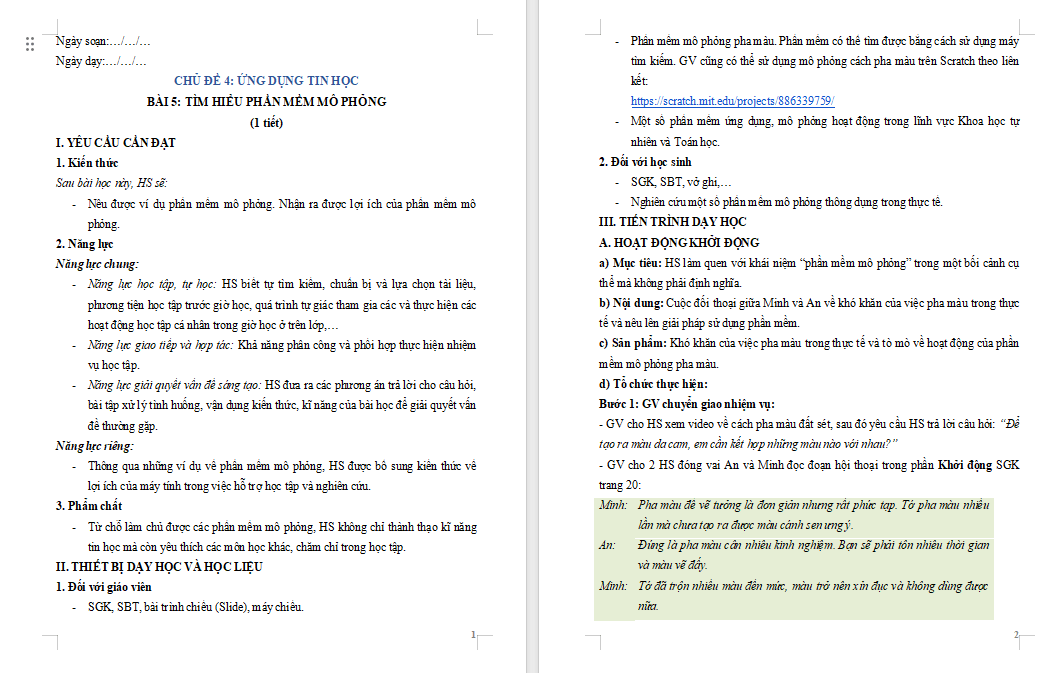Viewport: 1058px width, 673px height.
Task: Click the '(1 tiết)' text
Action: (x=266, y=122)
